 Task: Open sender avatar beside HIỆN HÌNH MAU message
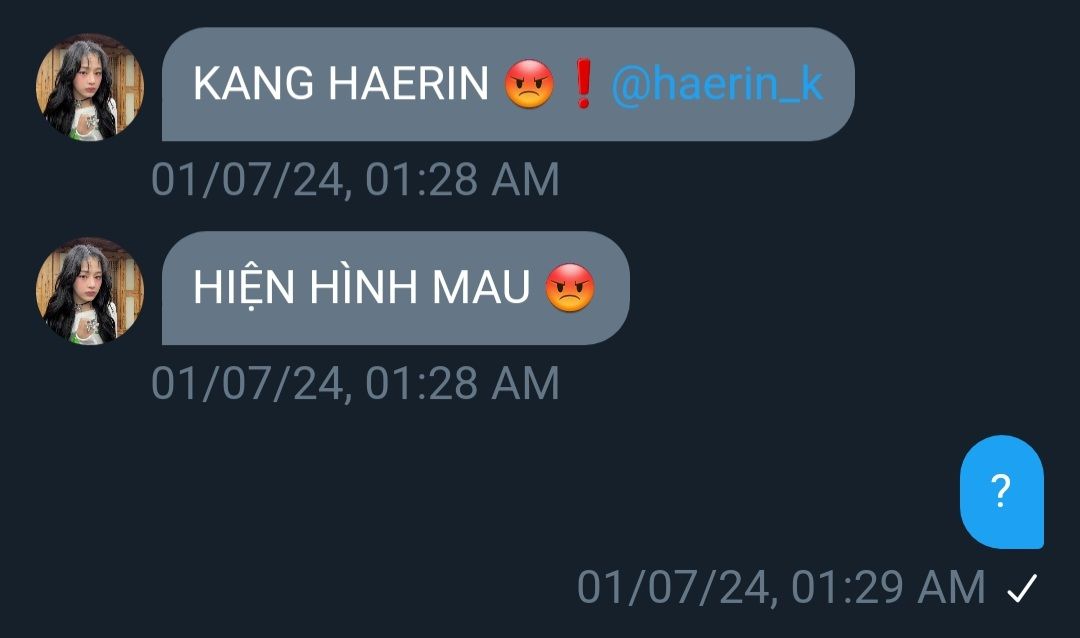point(90,291)
